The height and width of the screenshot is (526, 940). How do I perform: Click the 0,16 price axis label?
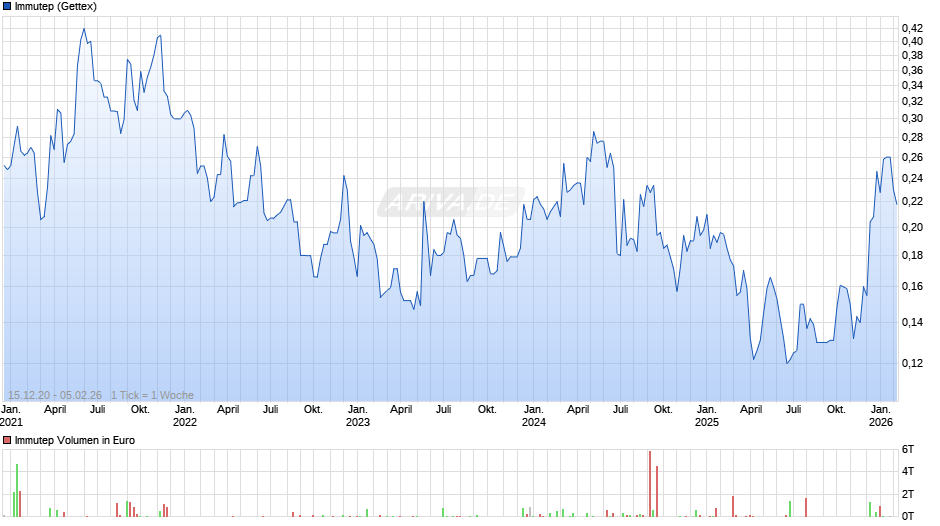pos(912,287)
